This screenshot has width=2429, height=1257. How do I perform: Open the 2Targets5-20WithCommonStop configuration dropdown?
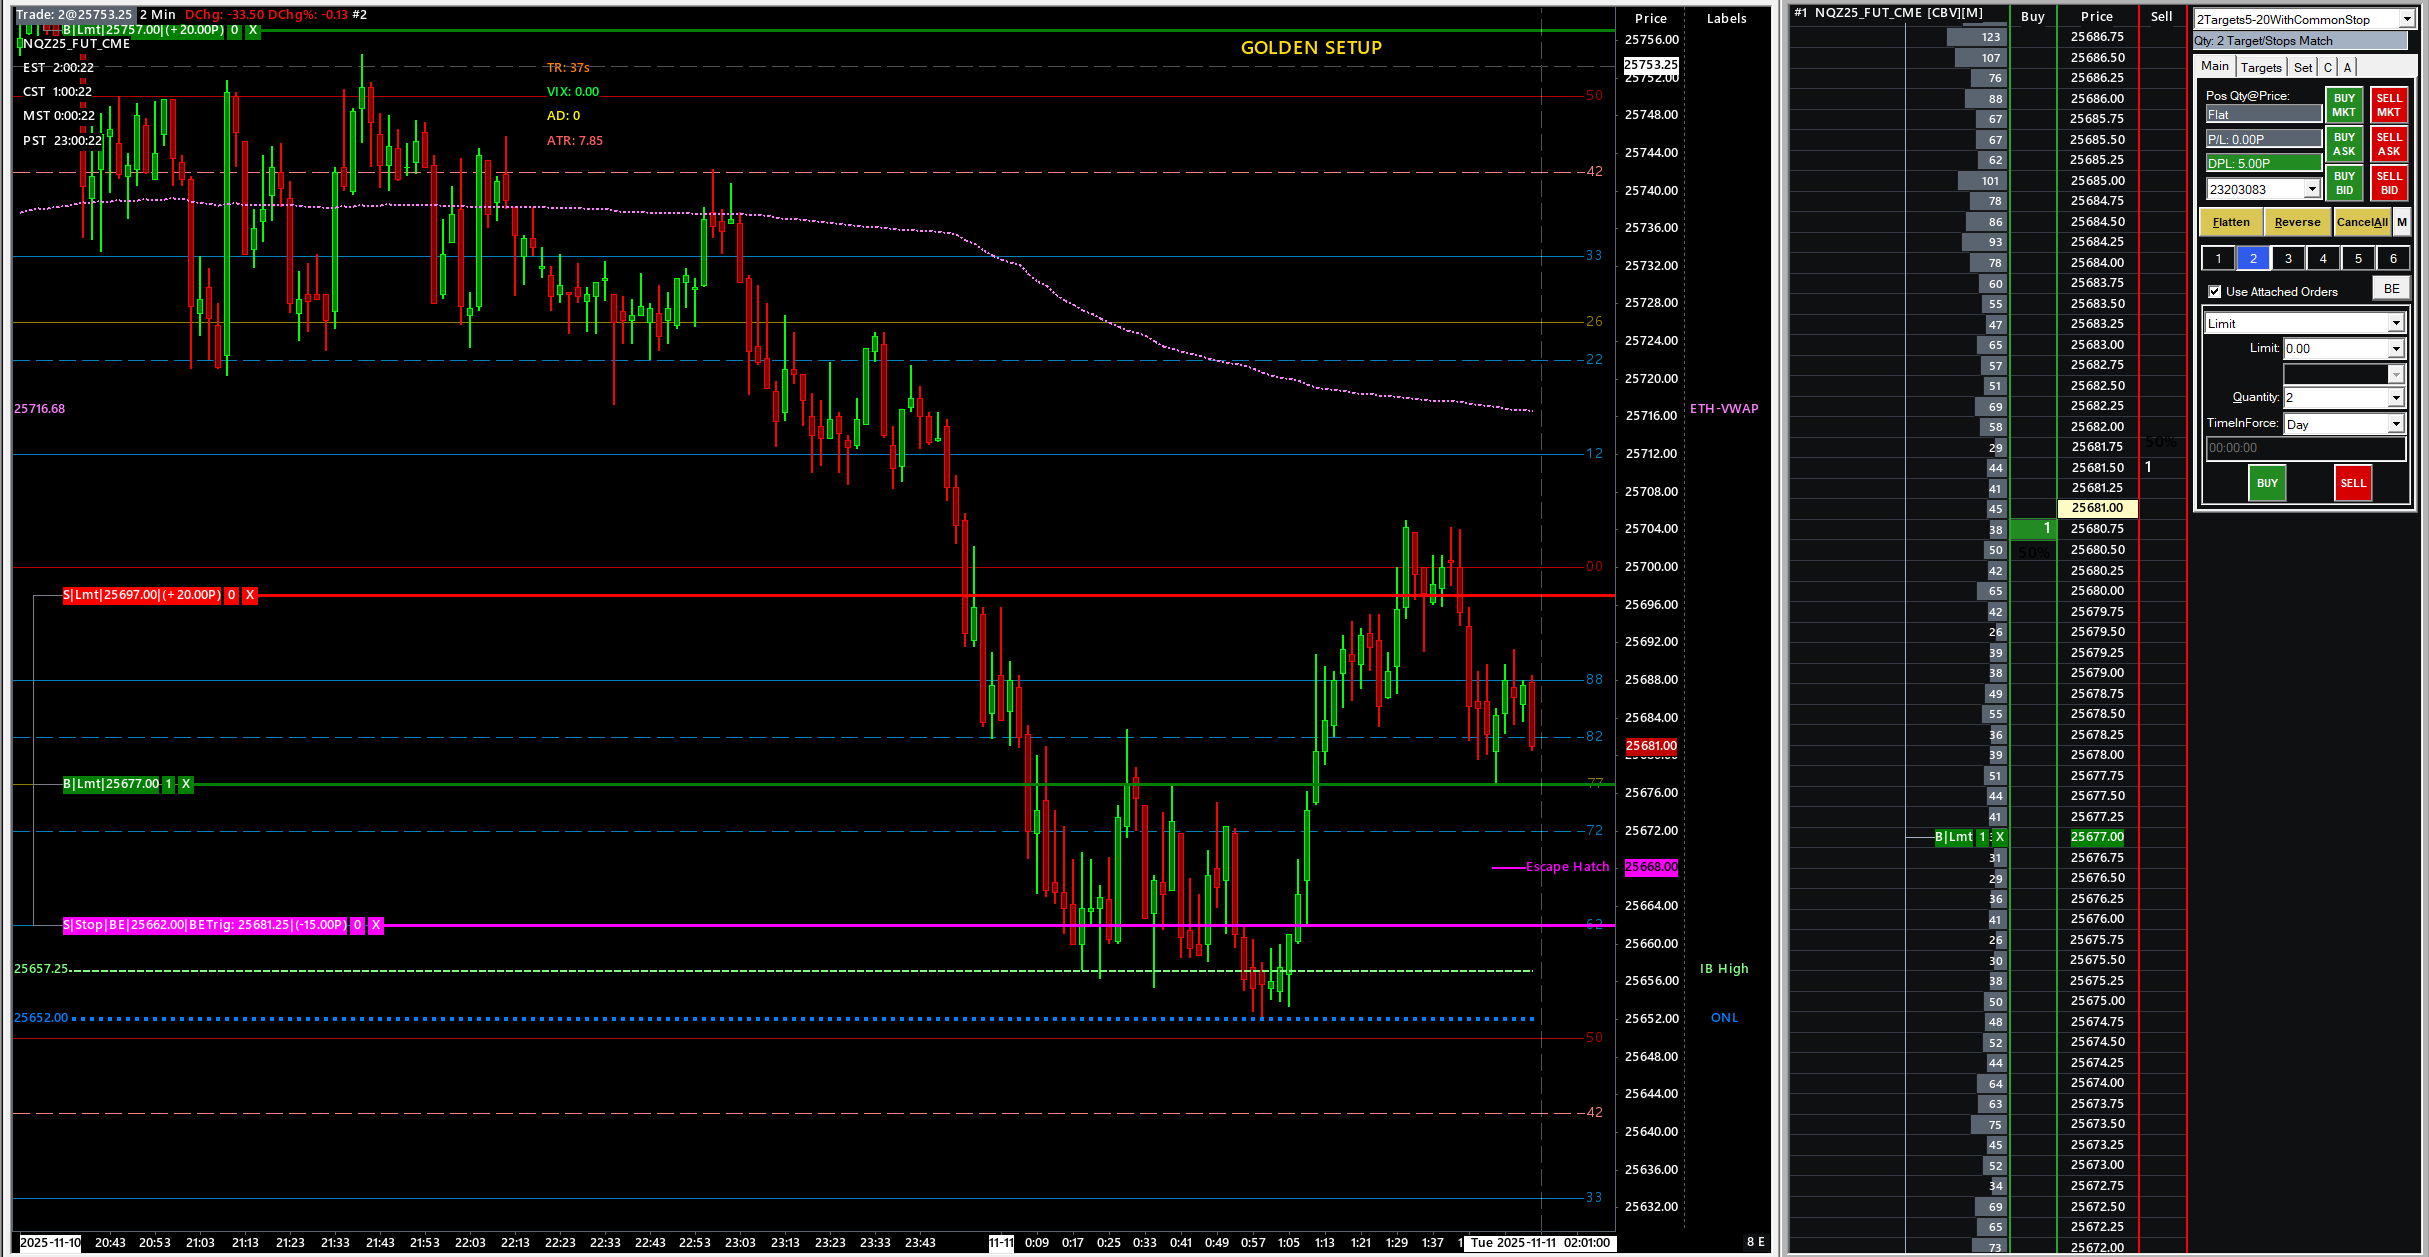(2407, 19)
